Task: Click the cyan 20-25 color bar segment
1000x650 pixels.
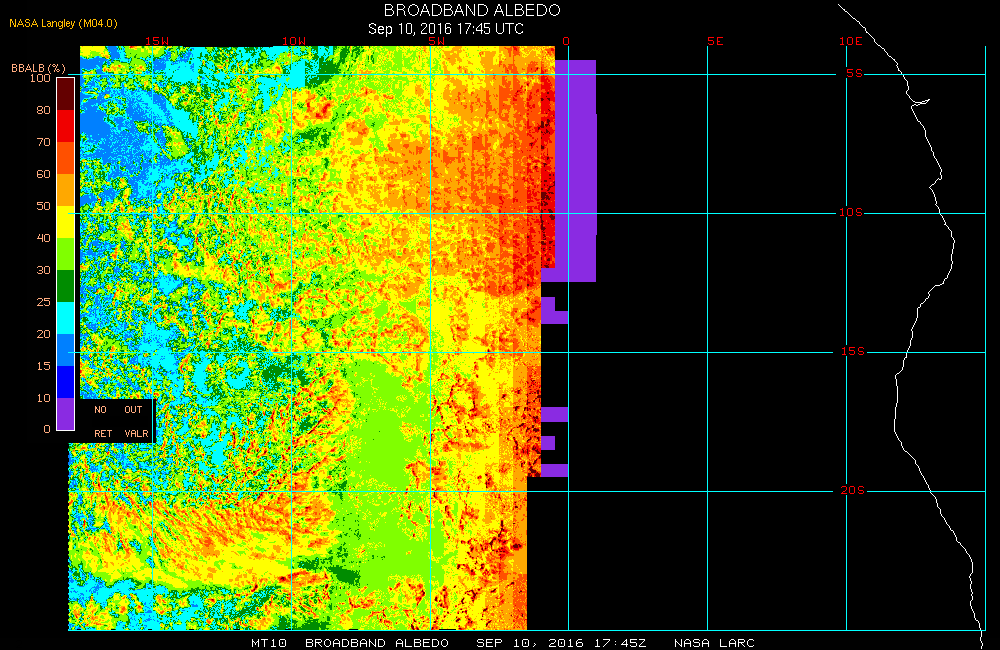Action: coord(66,318)
